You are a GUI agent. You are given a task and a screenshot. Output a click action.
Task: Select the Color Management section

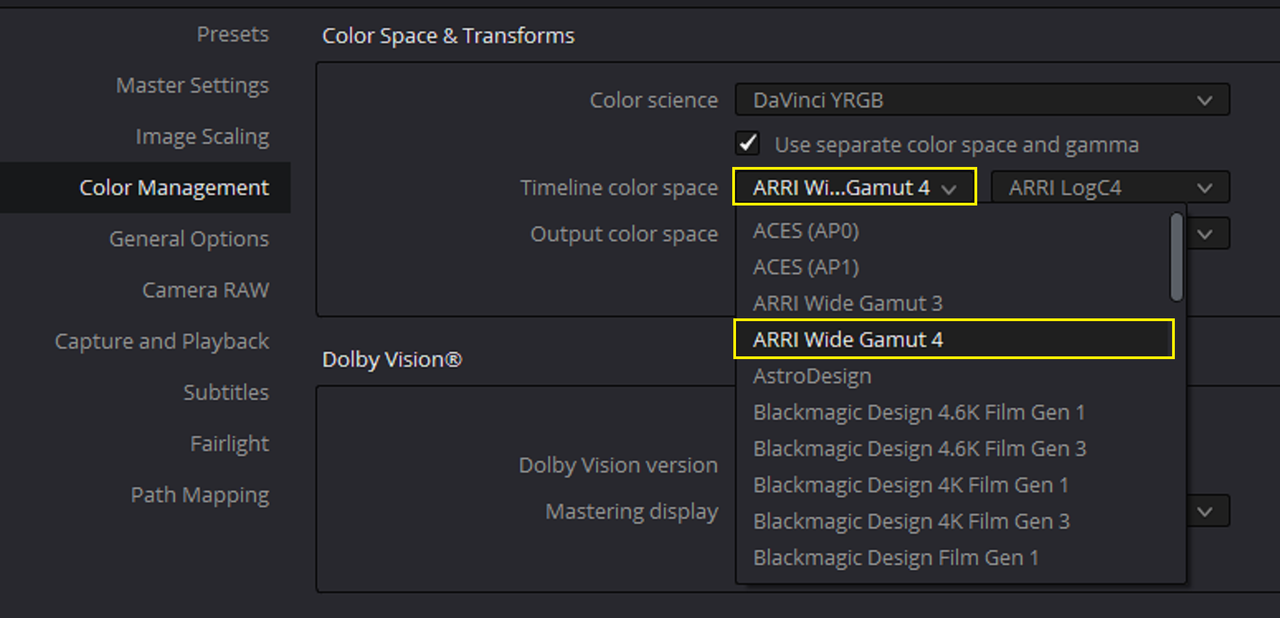[145, 187]
